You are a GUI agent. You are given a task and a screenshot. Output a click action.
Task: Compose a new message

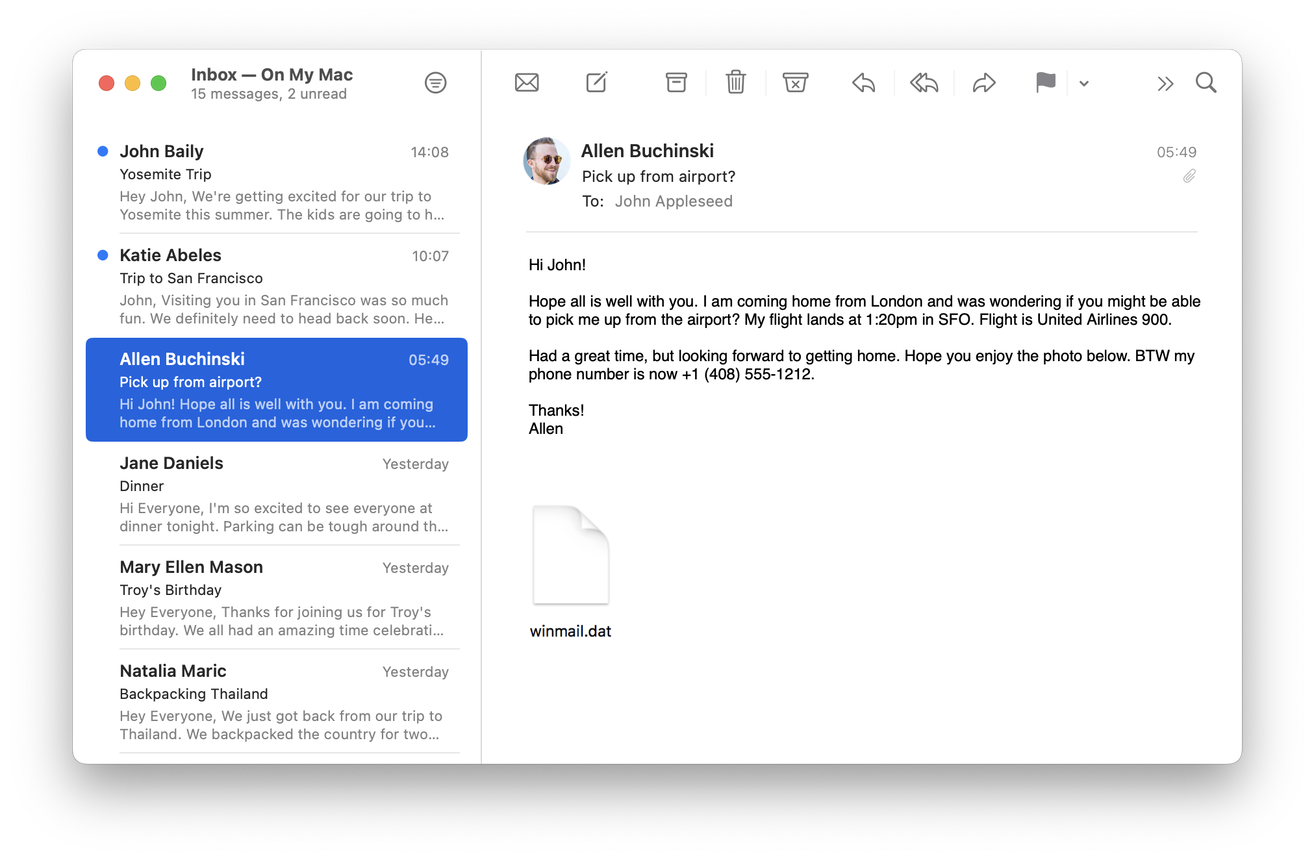[x=597, y=82]
